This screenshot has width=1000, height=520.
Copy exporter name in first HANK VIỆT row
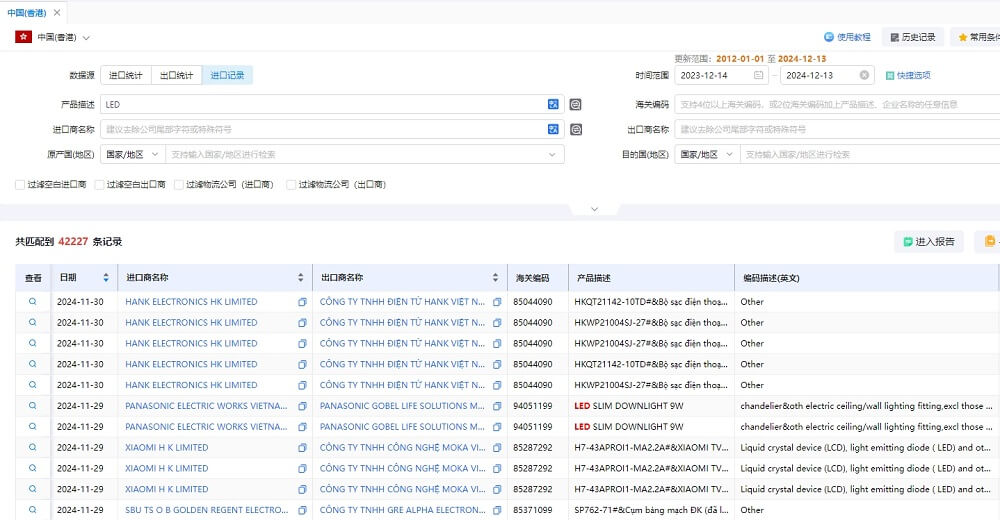point(497,302)
